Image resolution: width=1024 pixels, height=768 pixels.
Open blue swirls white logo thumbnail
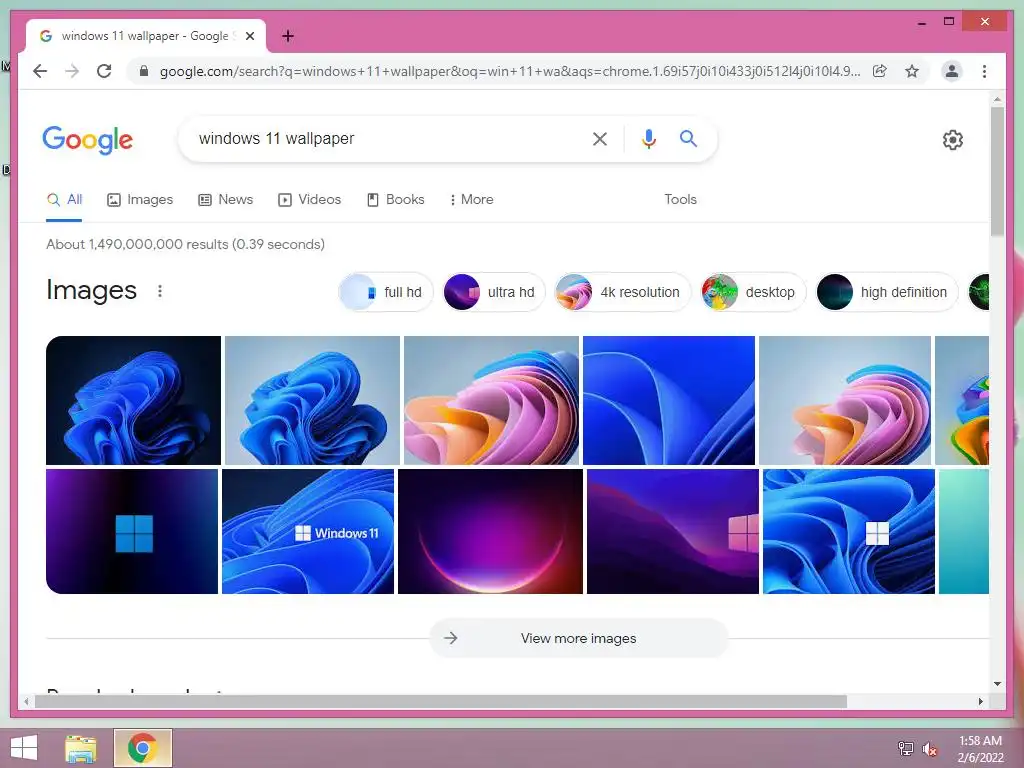coord(849,532)
